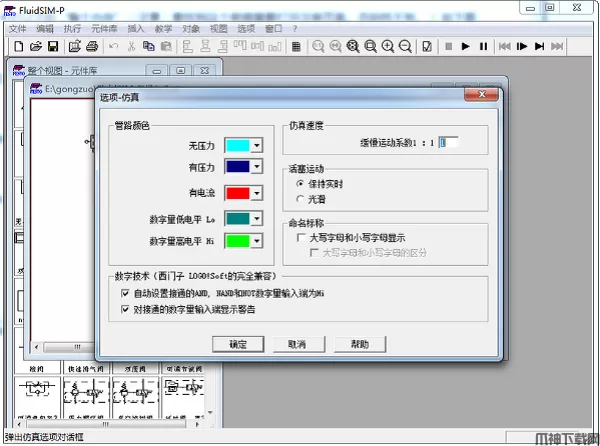Click the down arrow of library vertical scrollbar

[x=210, y=412]
